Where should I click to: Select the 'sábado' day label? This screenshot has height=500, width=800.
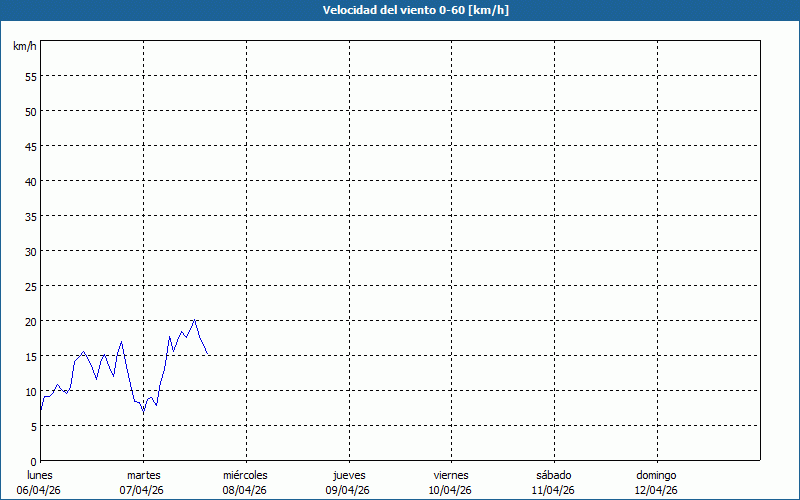[553, 475]
